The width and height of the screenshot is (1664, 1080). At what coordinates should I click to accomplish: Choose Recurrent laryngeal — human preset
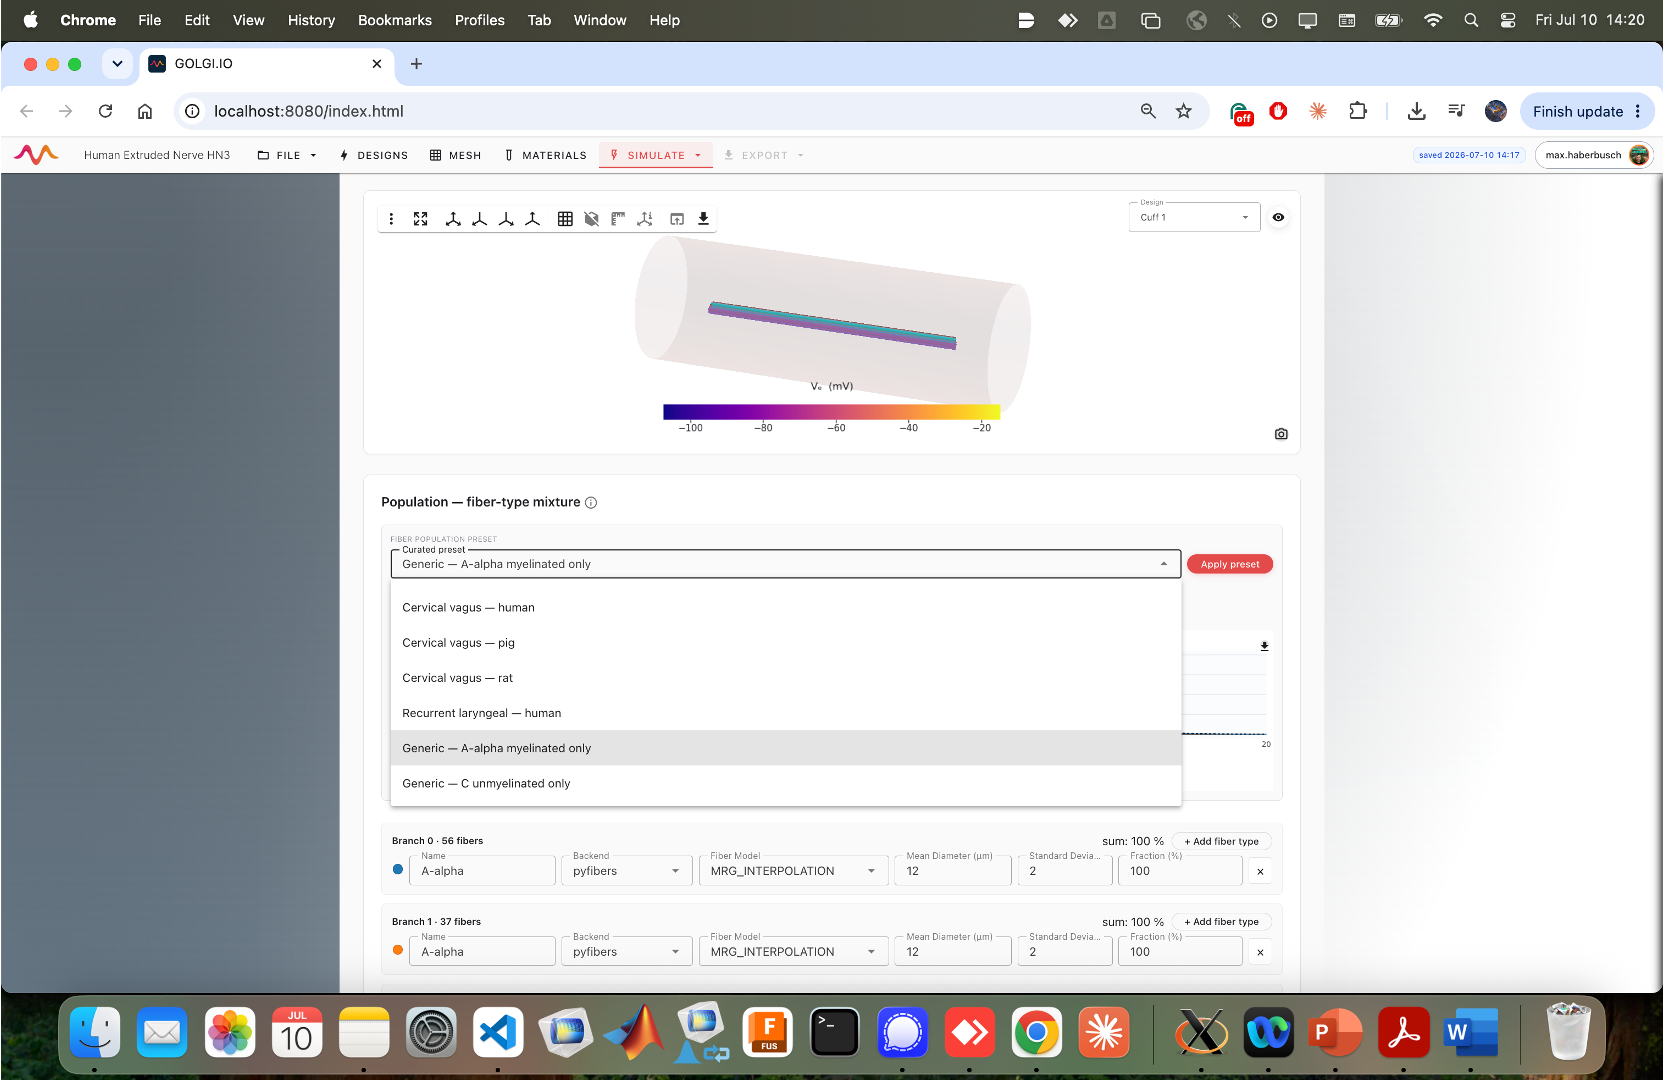tap(786, 713)
